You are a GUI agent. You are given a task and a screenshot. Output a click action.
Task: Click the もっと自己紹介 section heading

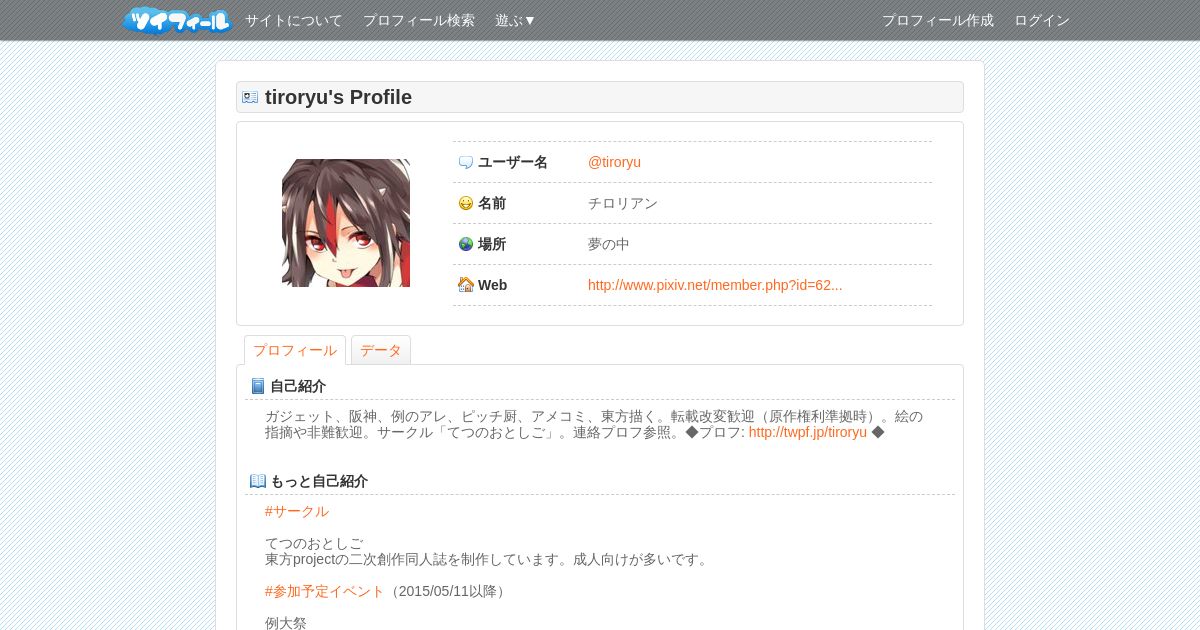319,481
